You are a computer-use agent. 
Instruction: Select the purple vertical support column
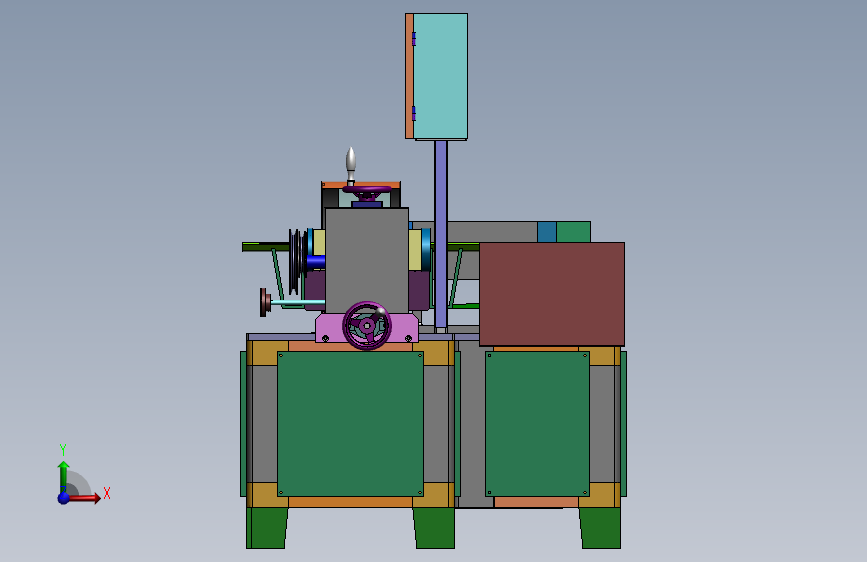coord(441,234)
